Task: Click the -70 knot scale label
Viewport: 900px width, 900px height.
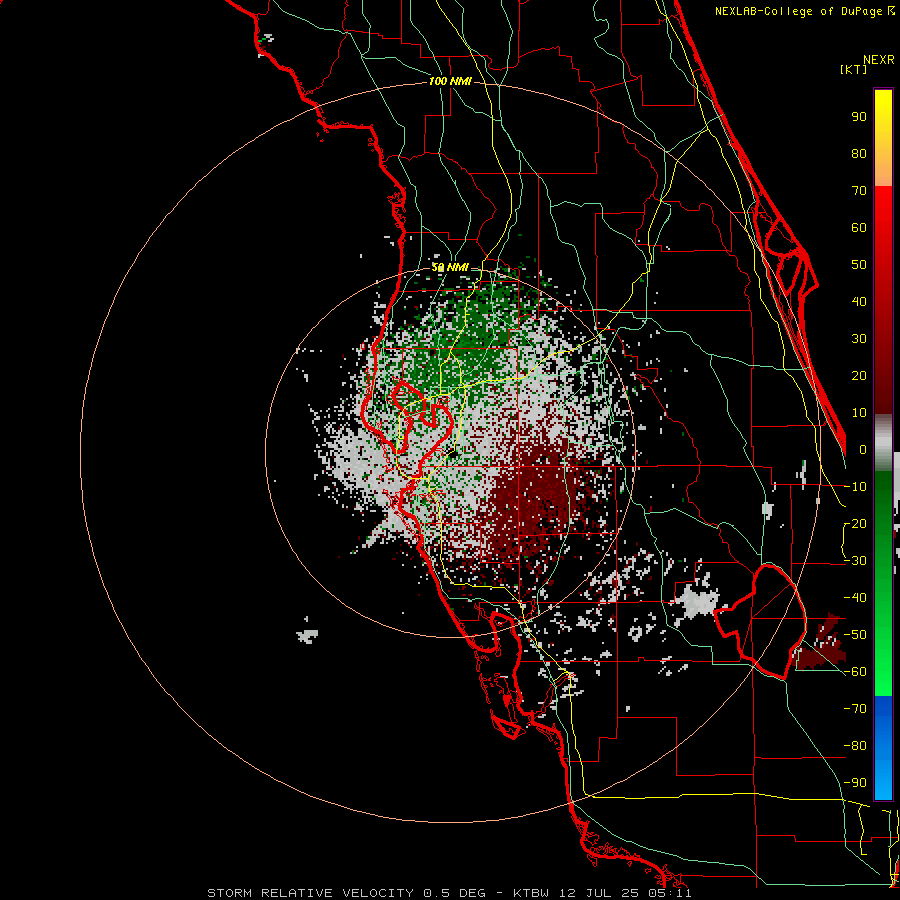Action: click(855, 709)
